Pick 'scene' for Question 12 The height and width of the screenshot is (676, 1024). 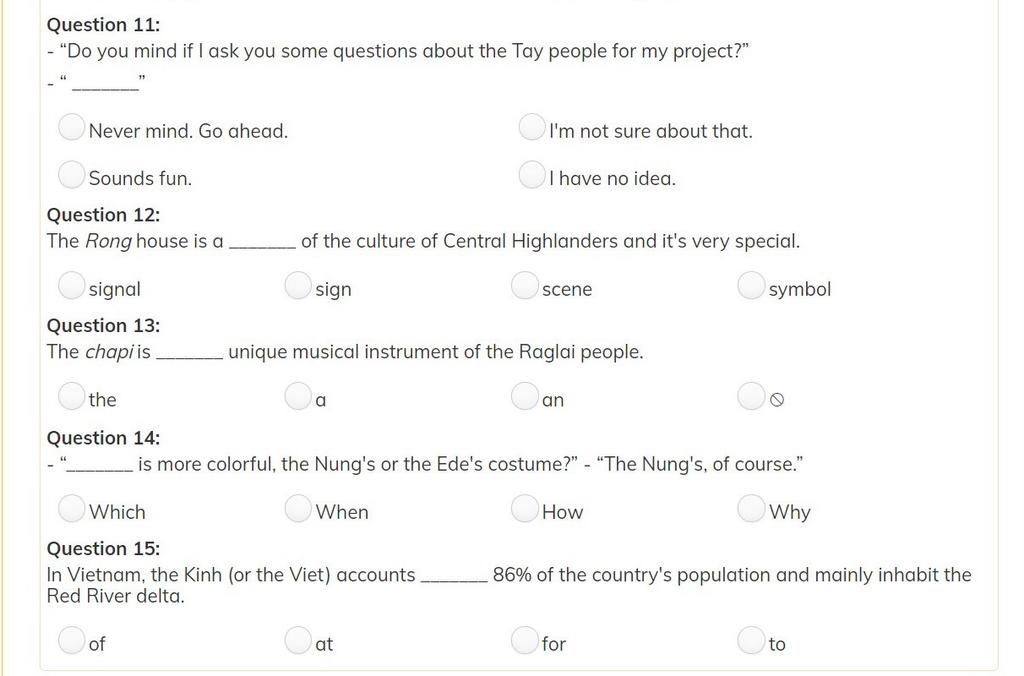[524, 285]
